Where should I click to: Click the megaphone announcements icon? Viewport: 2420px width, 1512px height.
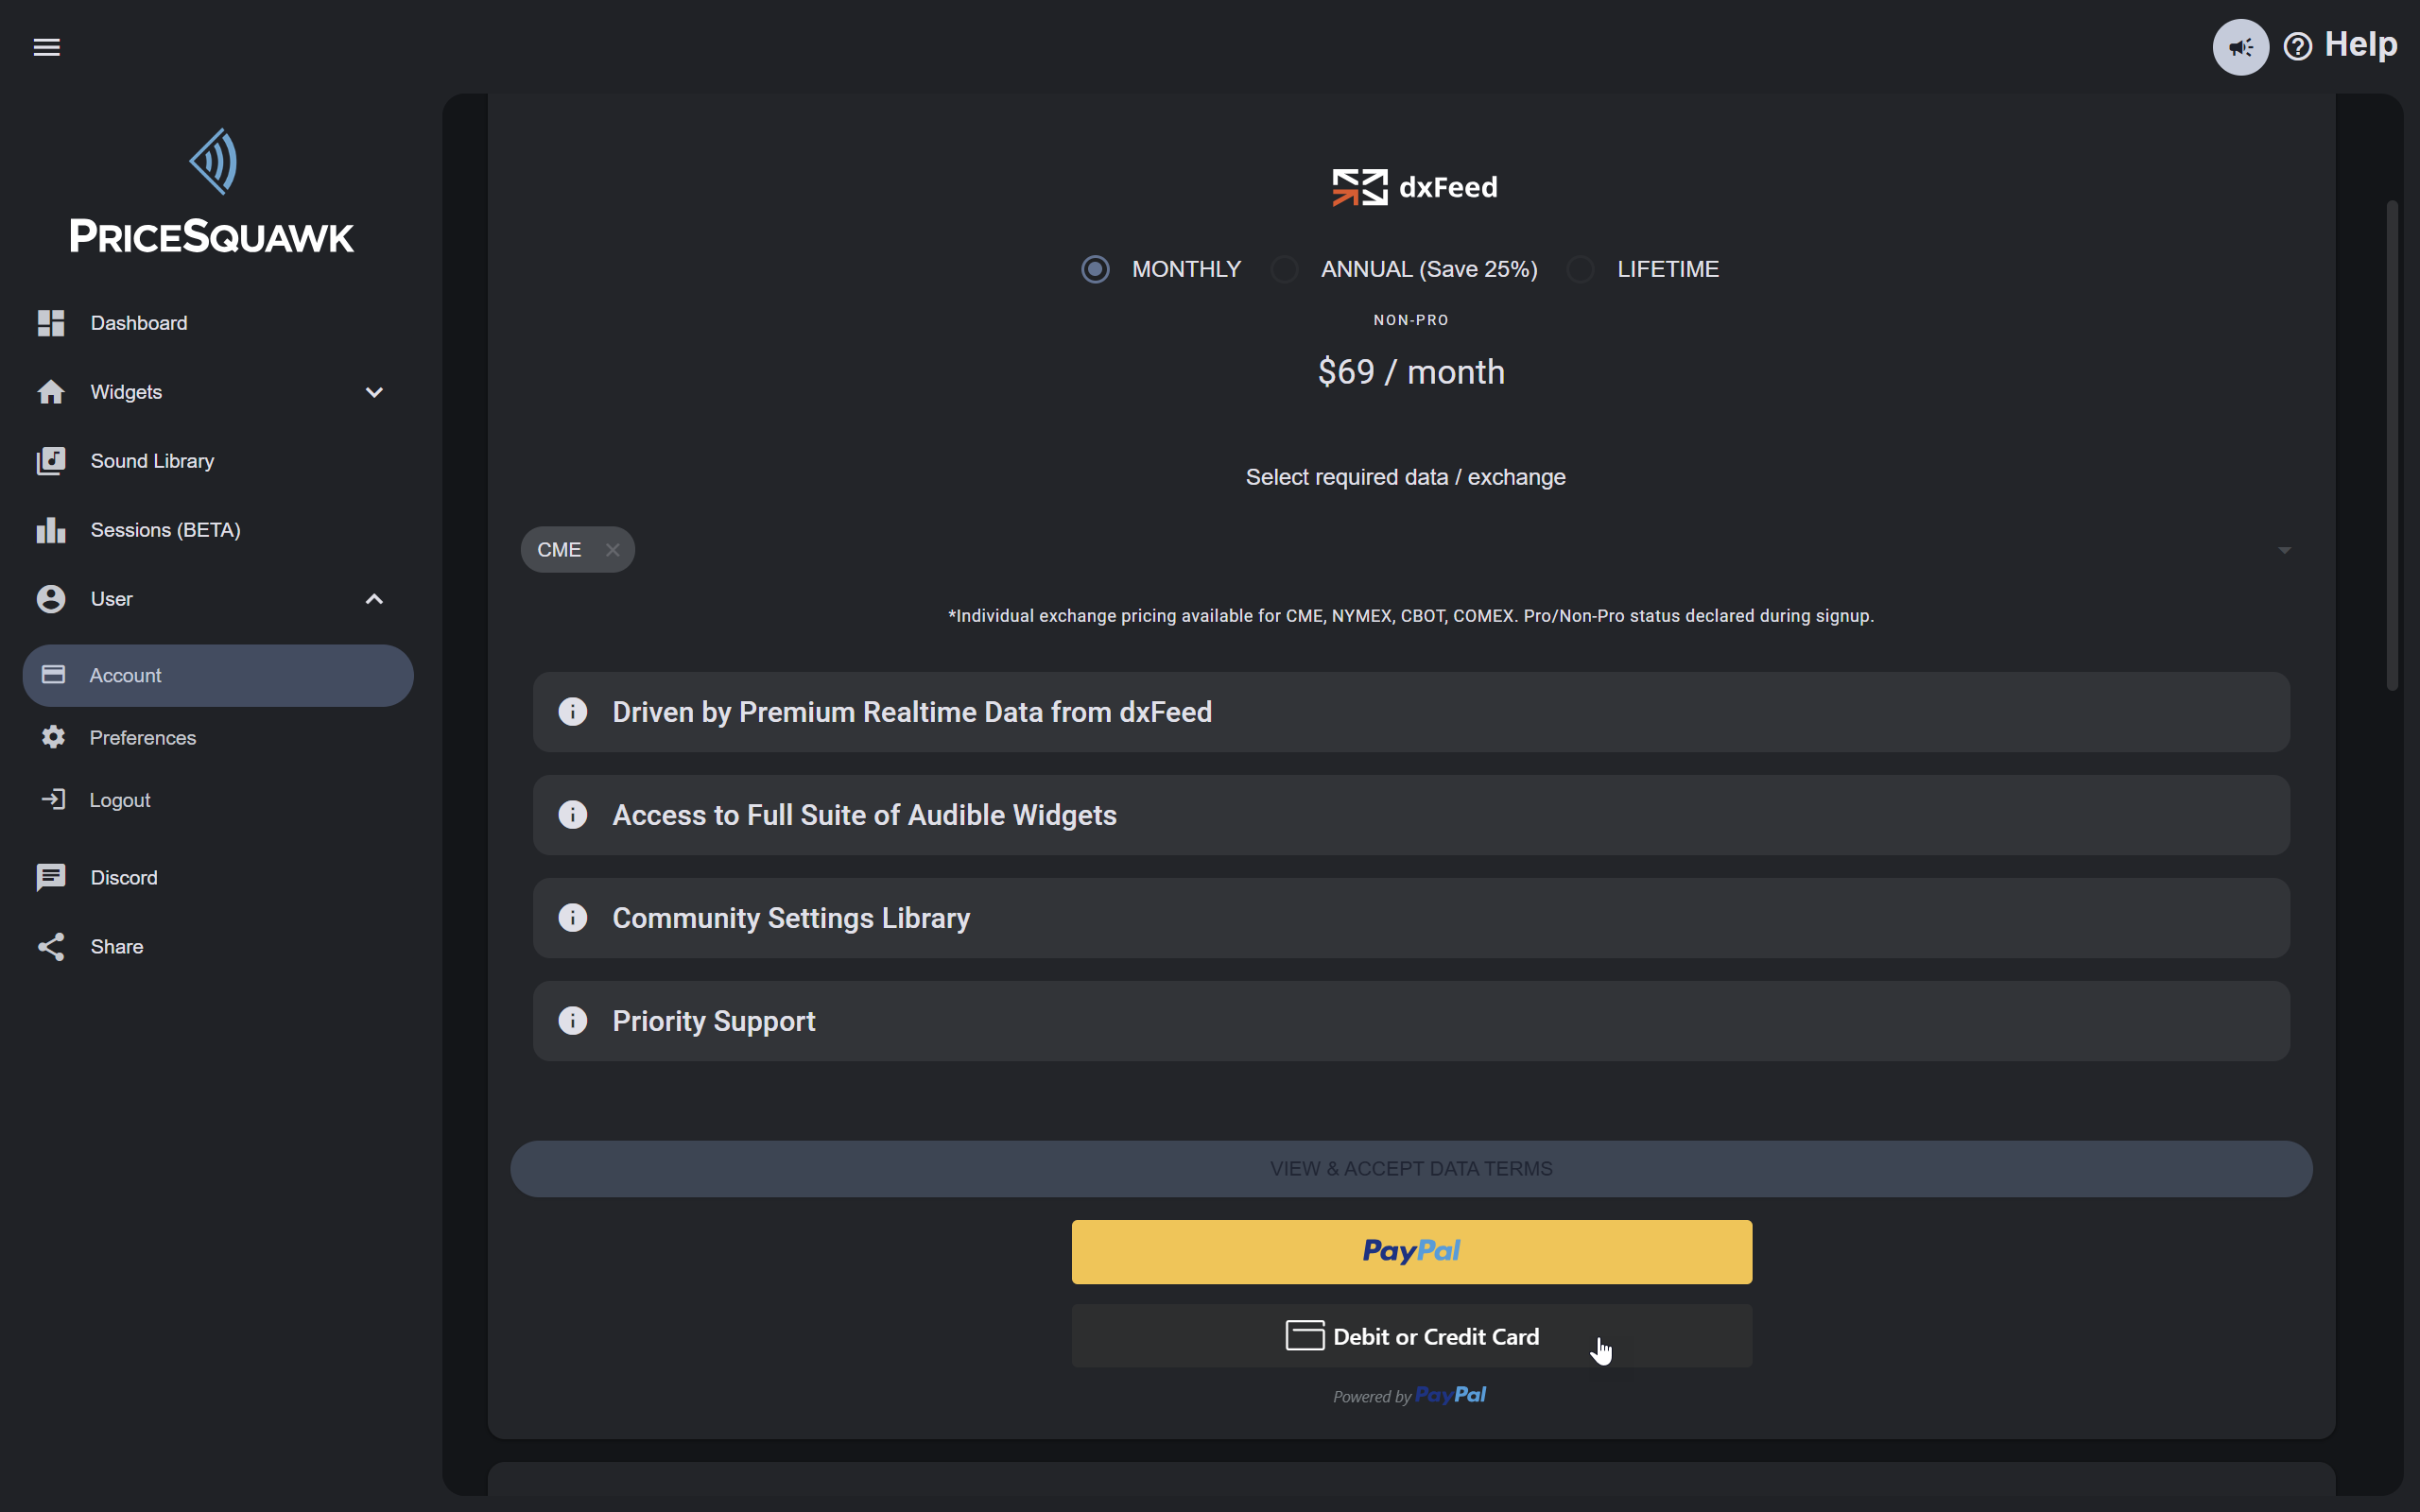[2240, 47]
